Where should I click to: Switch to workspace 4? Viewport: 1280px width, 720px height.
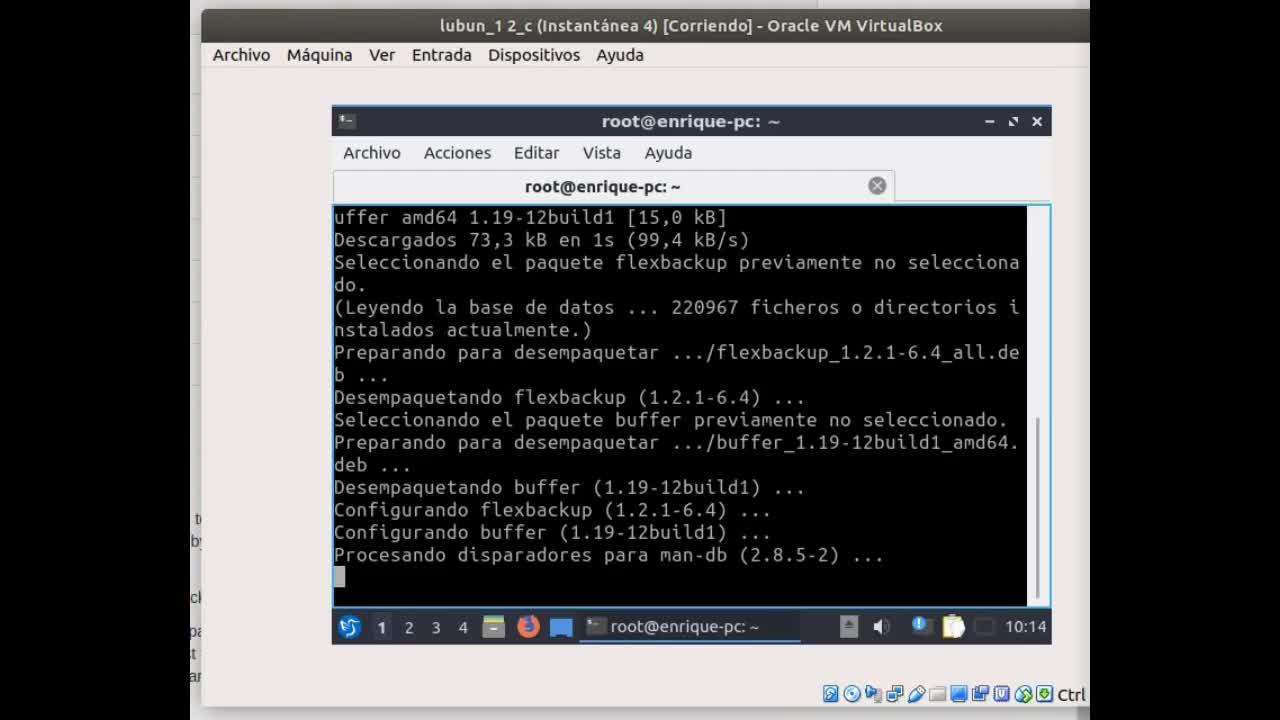(463, 627)
